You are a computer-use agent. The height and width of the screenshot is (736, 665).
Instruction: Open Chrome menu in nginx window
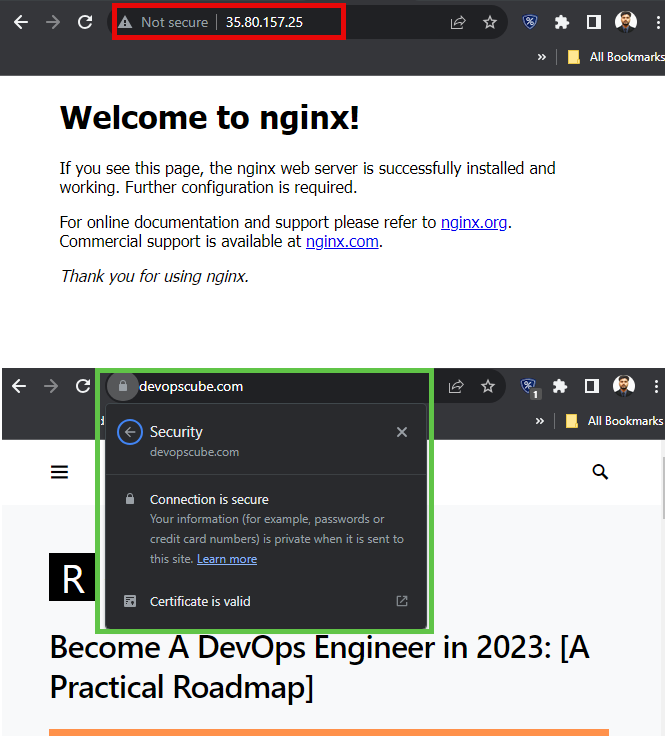click(x=658, y=22)
